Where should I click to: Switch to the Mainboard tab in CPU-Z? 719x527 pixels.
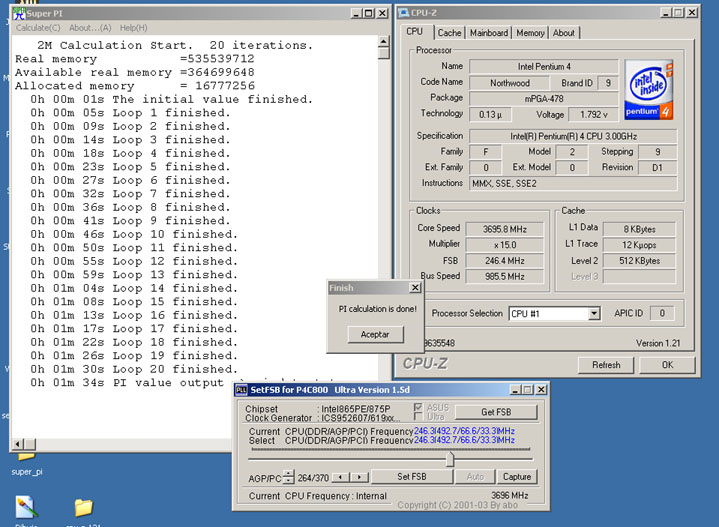point(489,33)
